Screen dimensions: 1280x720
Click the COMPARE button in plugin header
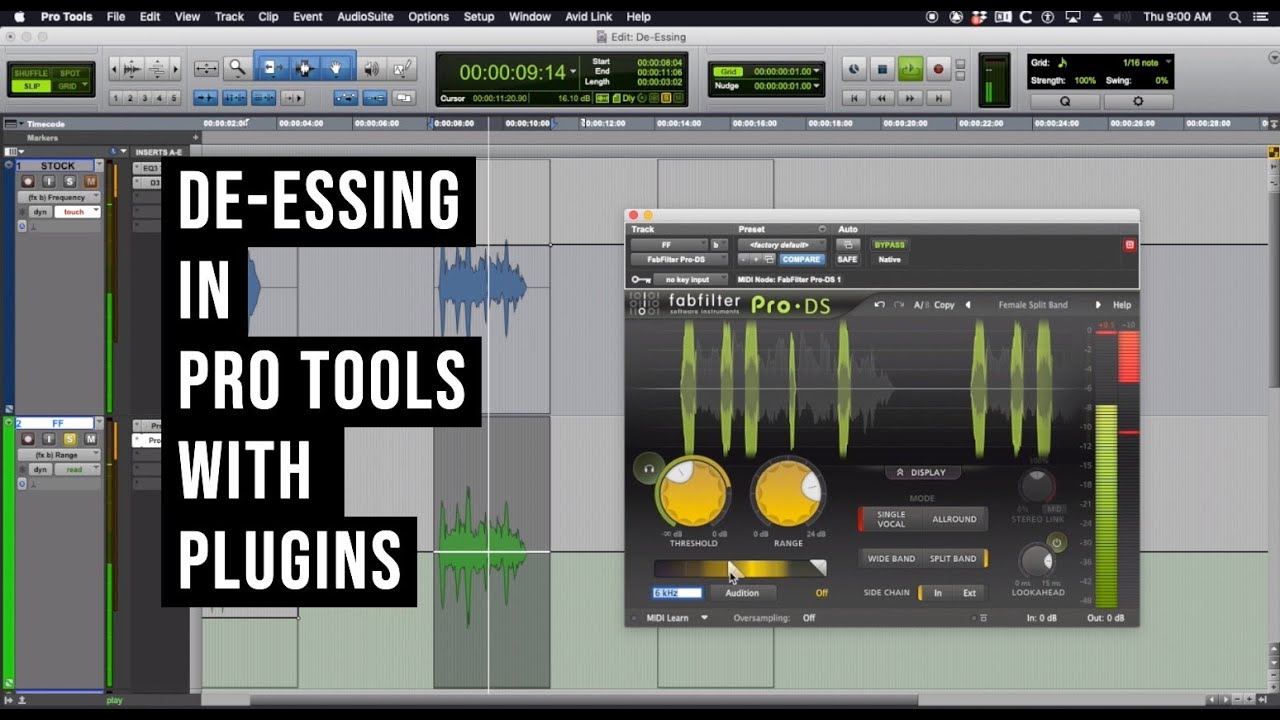[x=801, y=259]
